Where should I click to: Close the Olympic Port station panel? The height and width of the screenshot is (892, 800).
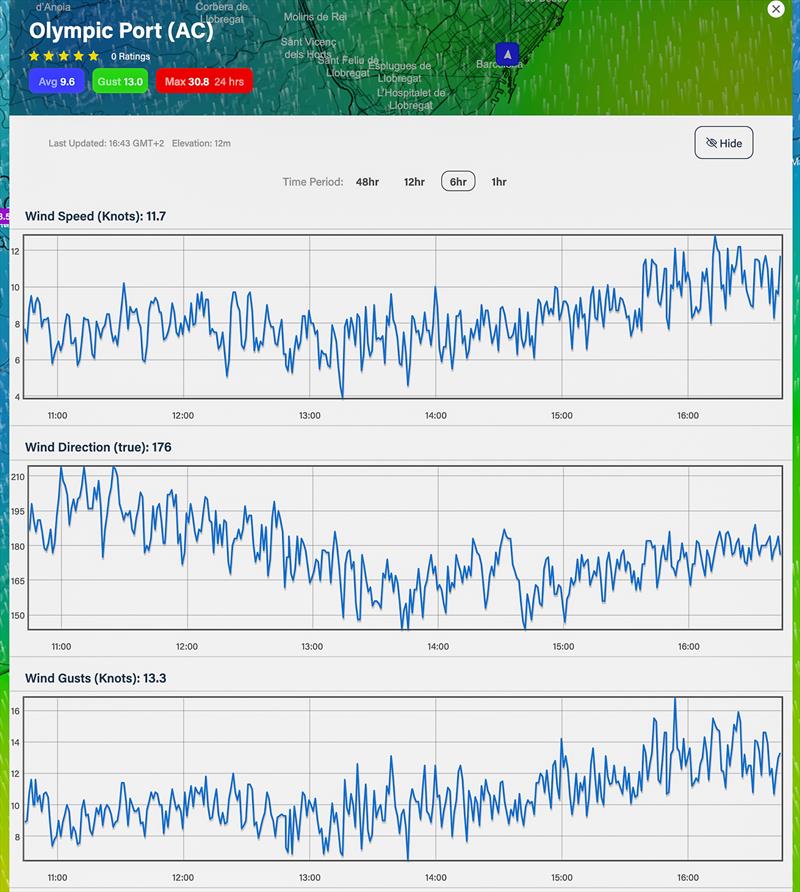pos(776,9)
